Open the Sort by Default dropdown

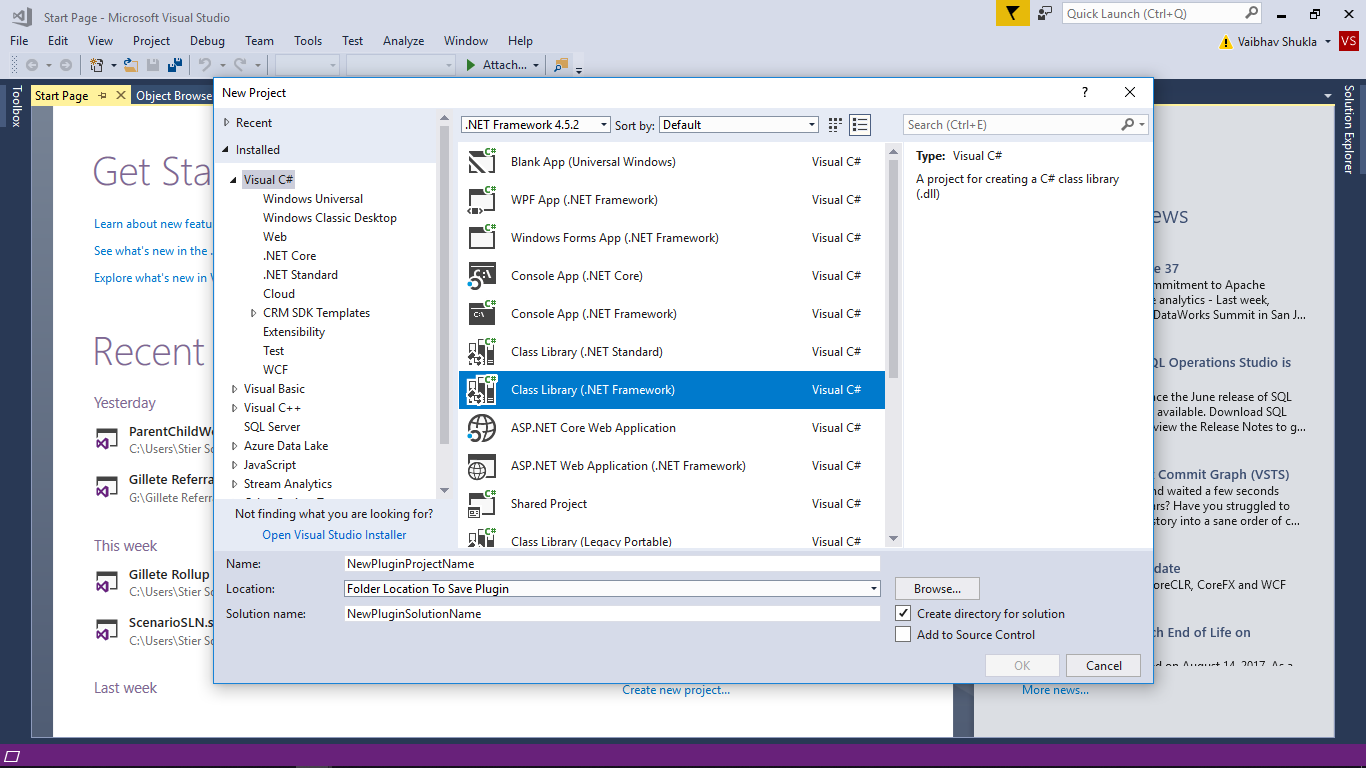click(x=813, y=124)
